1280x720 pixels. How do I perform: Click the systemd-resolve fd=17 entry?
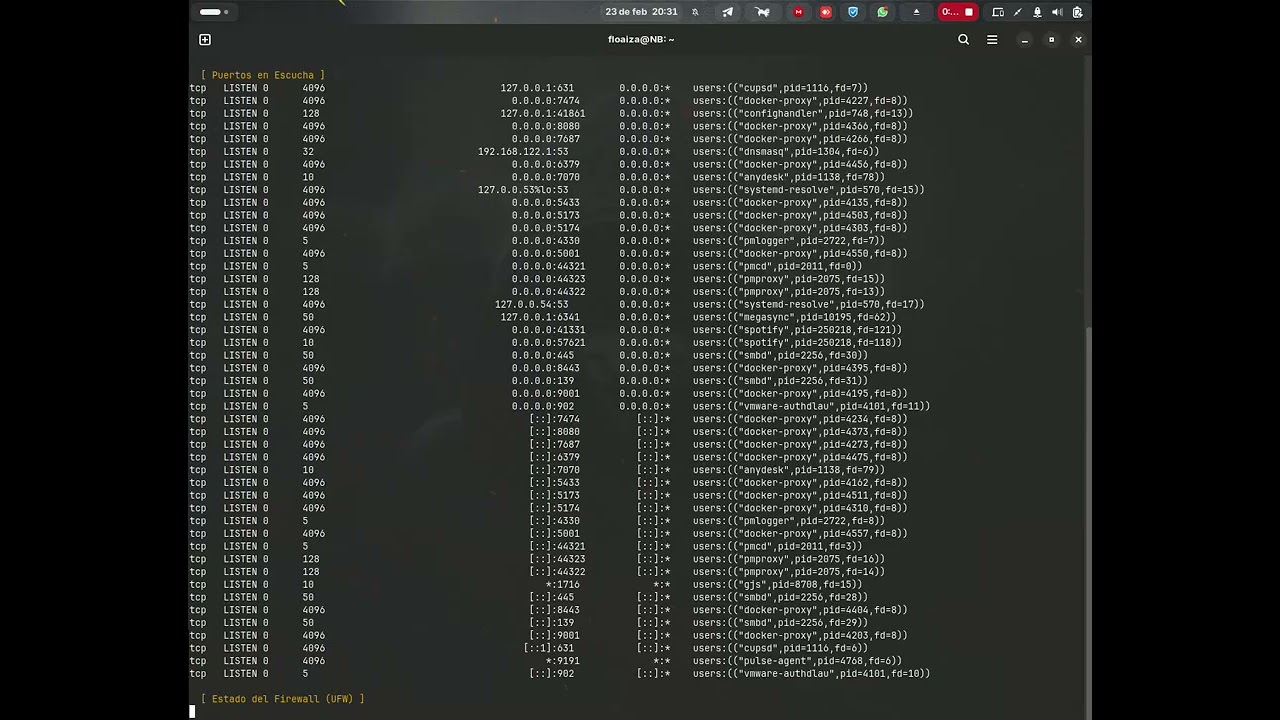(809, 305)
